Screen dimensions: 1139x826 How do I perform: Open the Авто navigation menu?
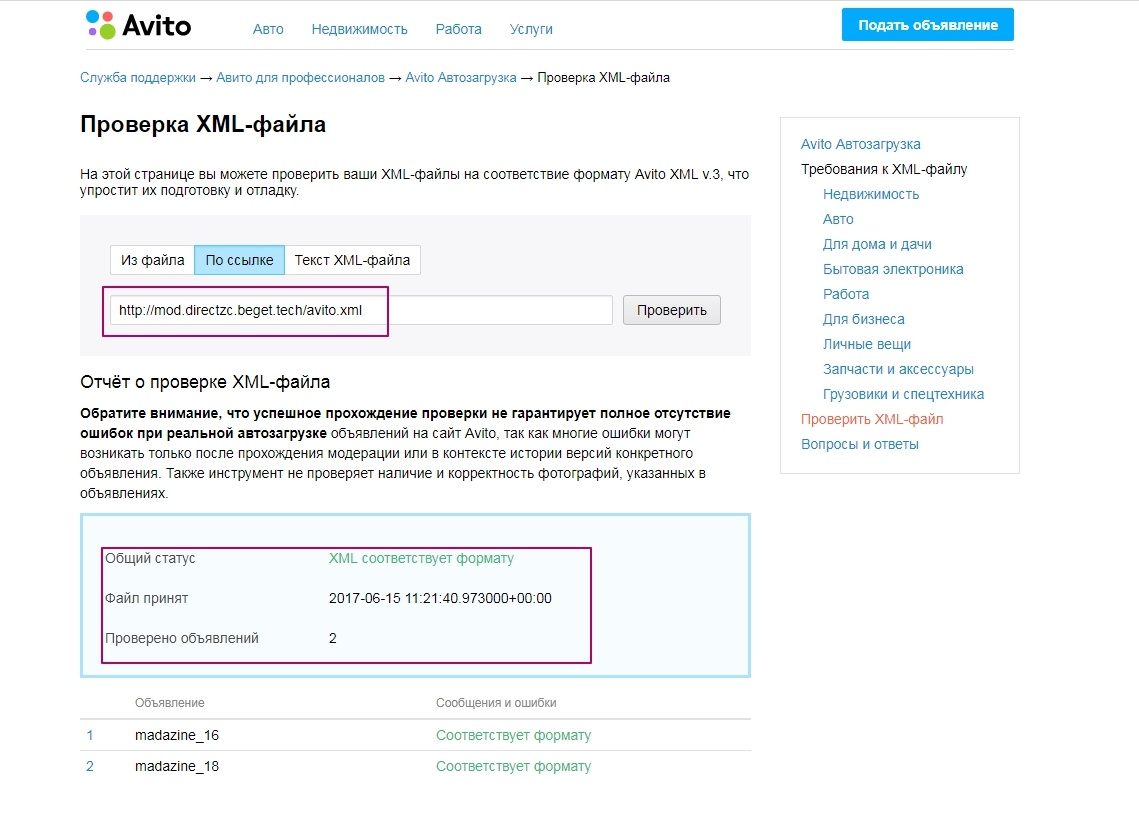(x=268, y=29)
